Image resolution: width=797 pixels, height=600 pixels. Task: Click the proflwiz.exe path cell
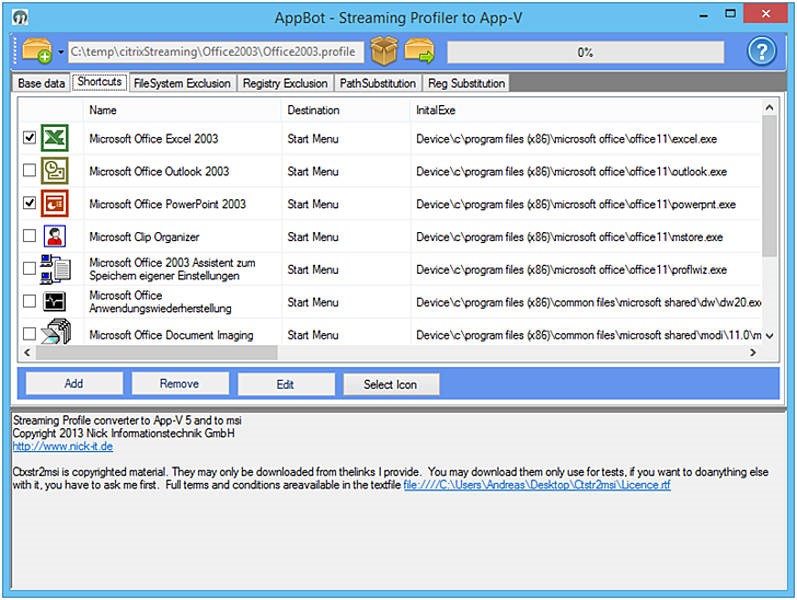(571, 269)
